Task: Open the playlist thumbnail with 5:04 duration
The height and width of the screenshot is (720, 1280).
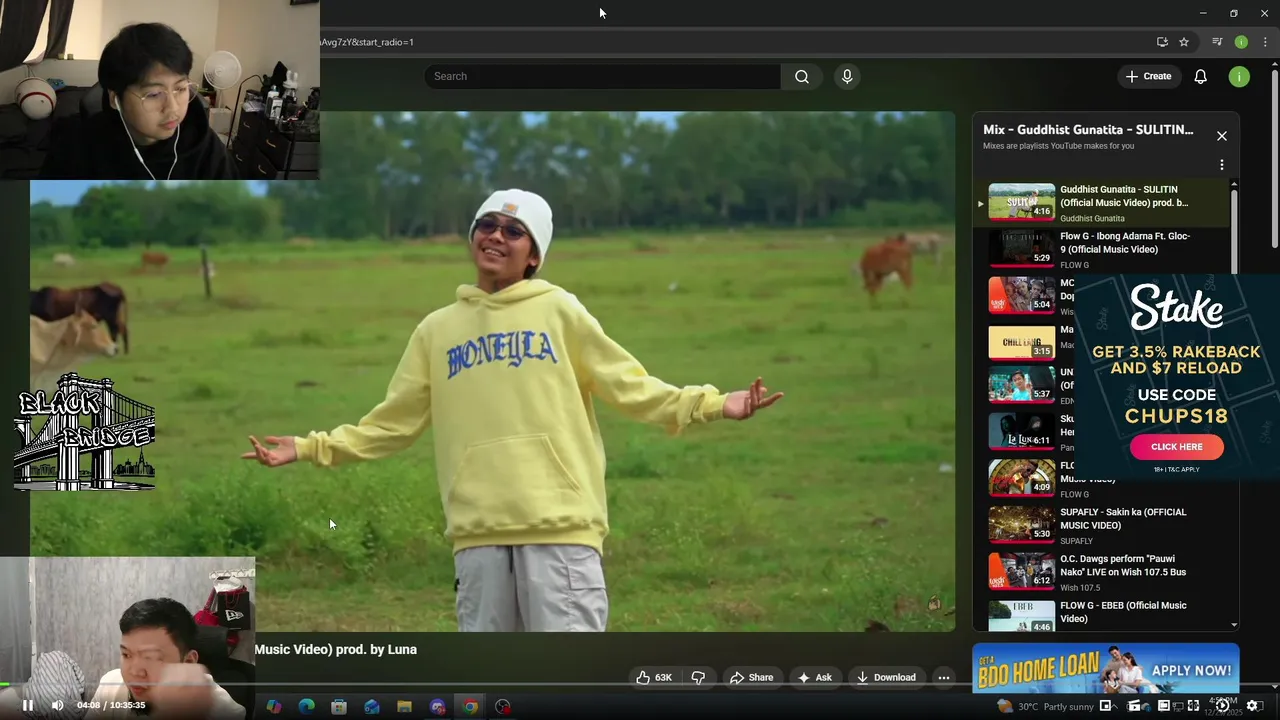Action: tap(1021, 295)
